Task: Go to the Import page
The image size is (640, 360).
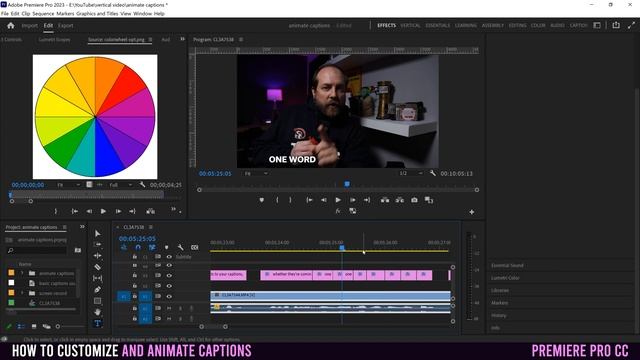Action: (x=29, y=25)
